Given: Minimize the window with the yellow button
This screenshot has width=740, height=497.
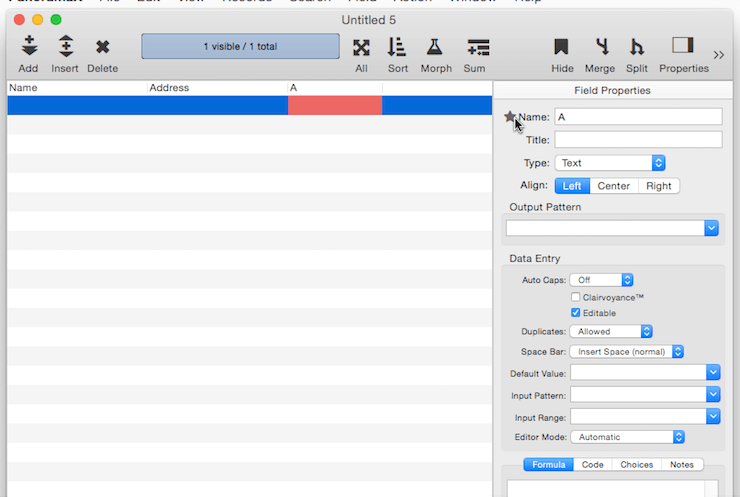Looking at the screenshot, I should pos(38,20).
